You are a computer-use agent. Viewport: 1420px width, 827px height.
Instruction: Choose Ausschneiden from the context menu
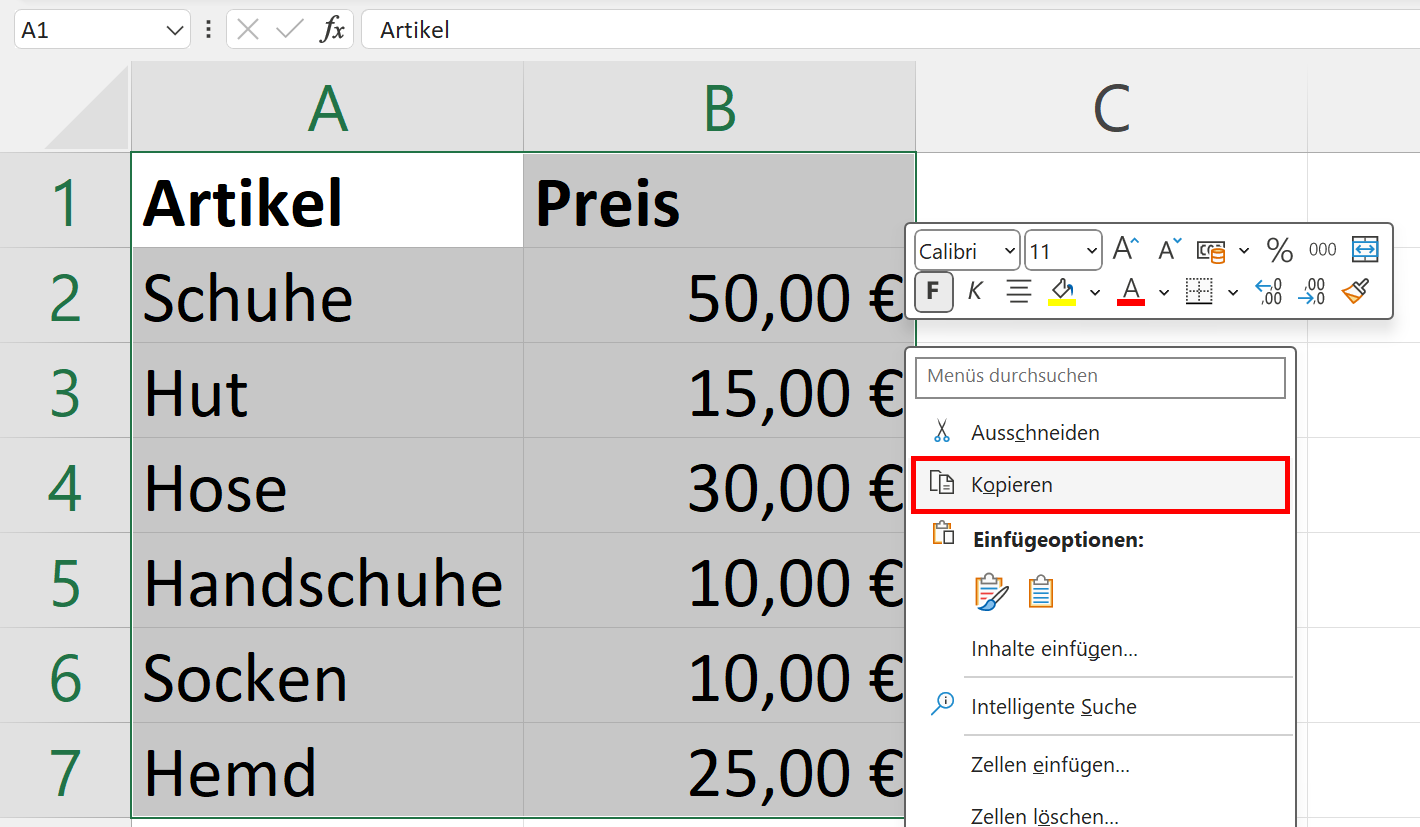tap(1100, 433)
